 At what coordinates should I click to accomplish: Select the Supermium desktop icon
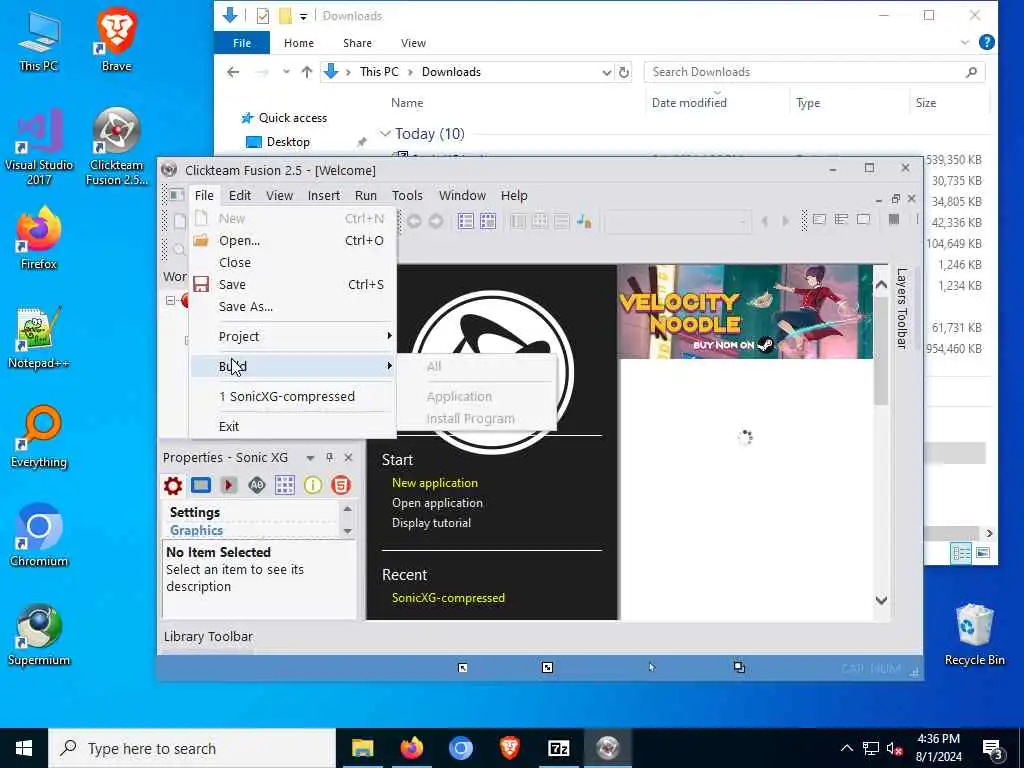39,635
